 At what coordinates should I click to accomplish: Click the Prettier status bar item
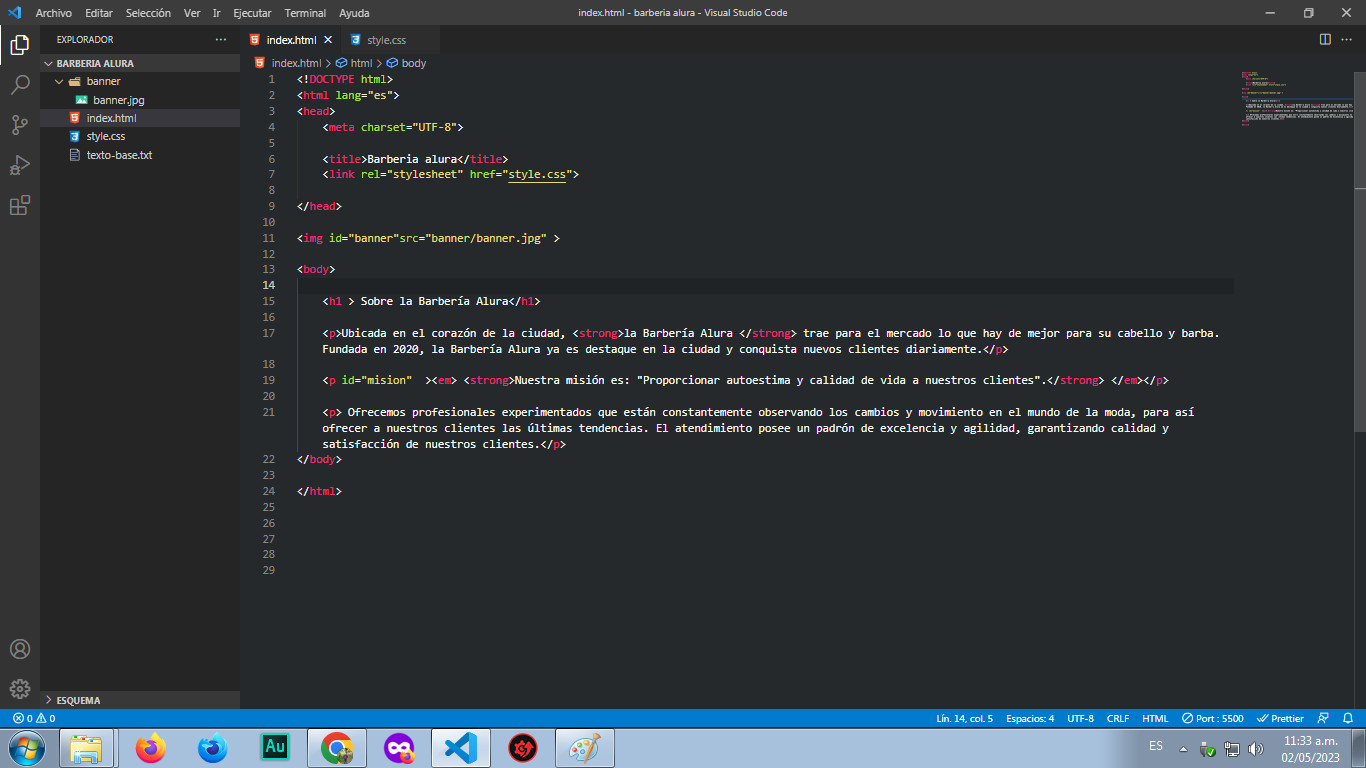pos(1280,718)
